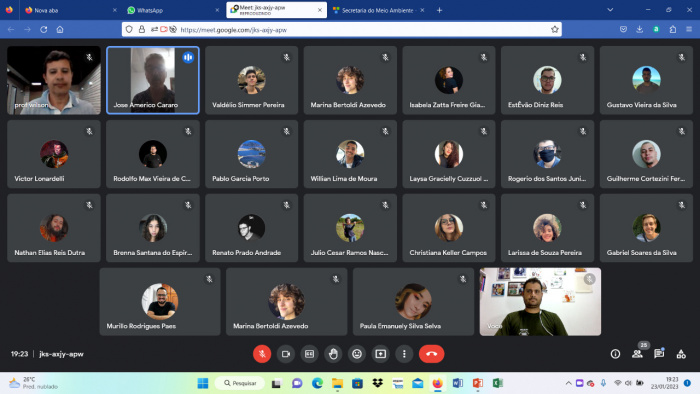The image size is (700, 394).
Task: Start presenting your screen
Action: coord(380,354)
